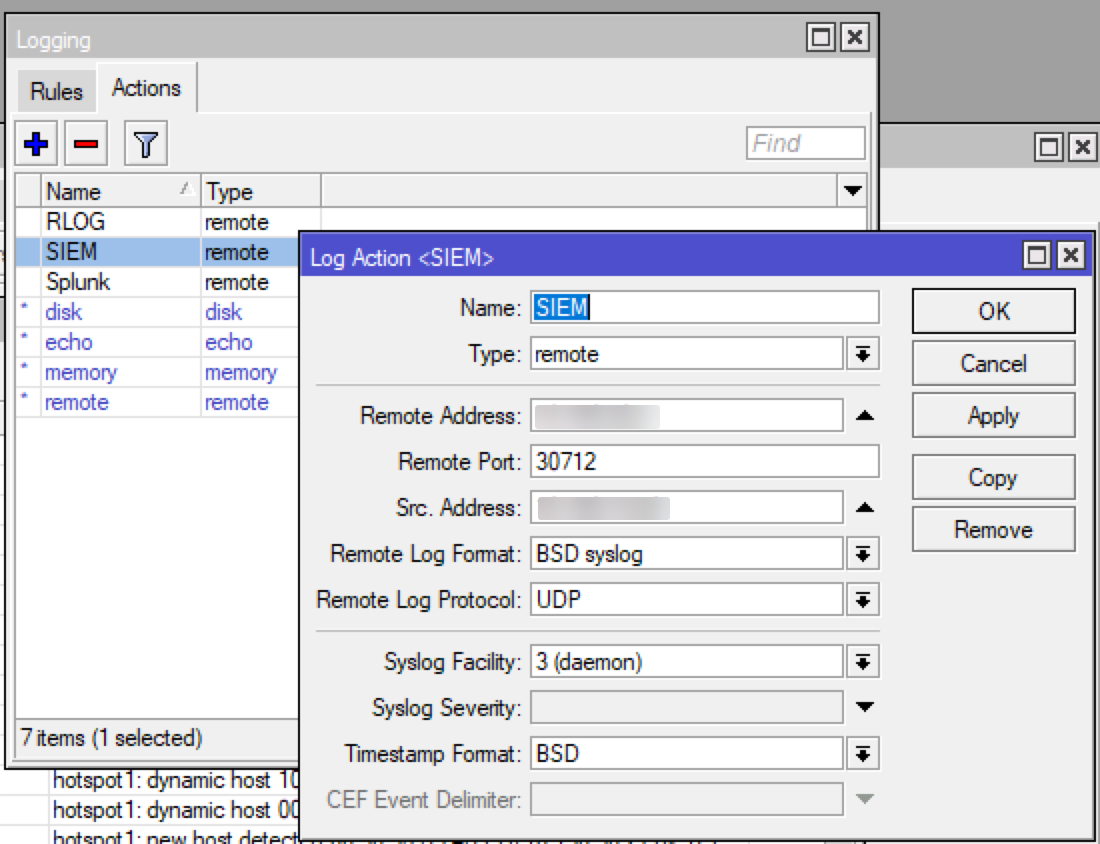Open the filter funnel in Logging toolbar
1100x844 pixels.
(x=146, y=144)
